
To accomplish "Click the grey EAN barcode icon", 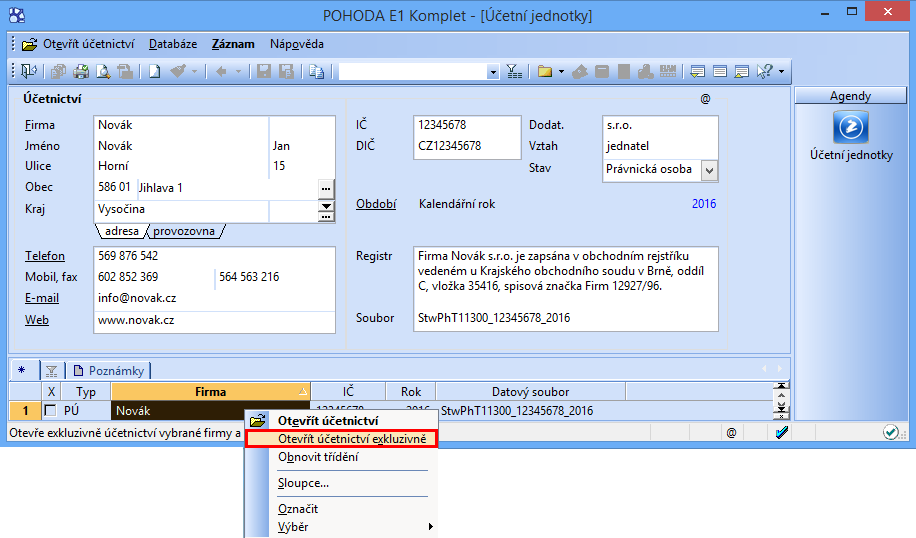I will (668, 71).
